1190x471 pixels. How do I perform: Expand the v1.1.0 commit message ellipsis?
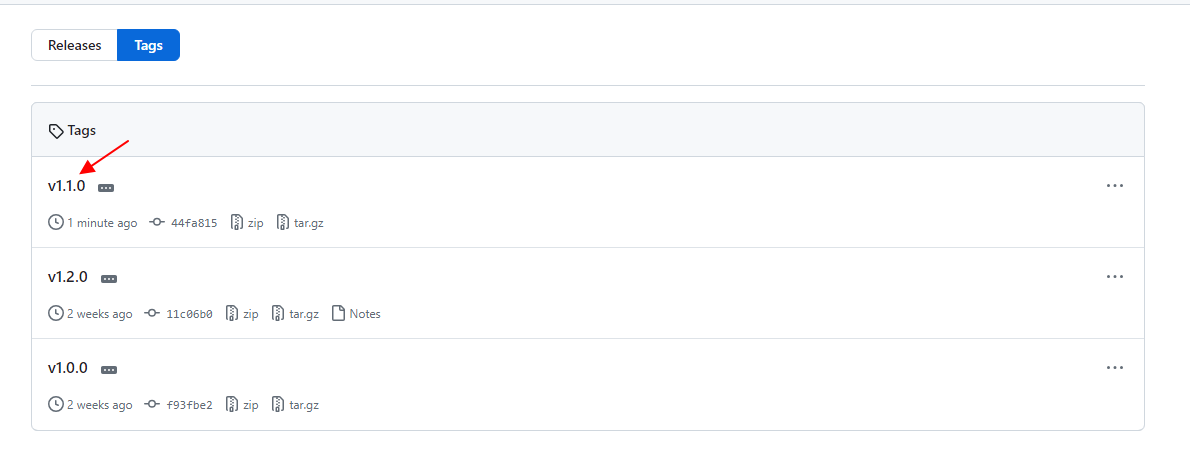(x=106, y=187)
